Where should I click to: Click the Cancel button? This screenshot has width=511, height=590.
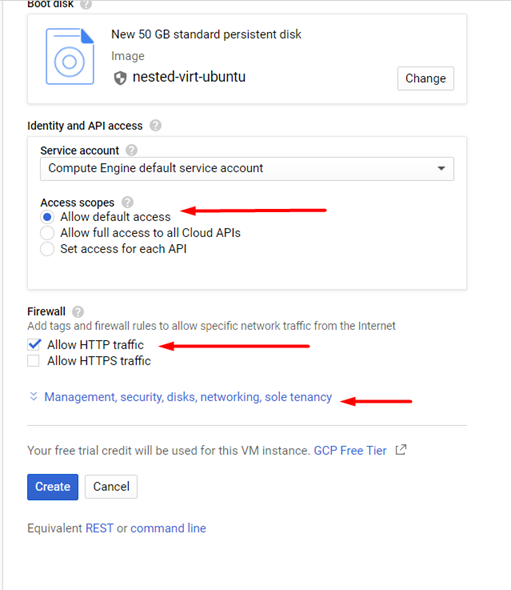pyautogui.click(x=111, y=487)
